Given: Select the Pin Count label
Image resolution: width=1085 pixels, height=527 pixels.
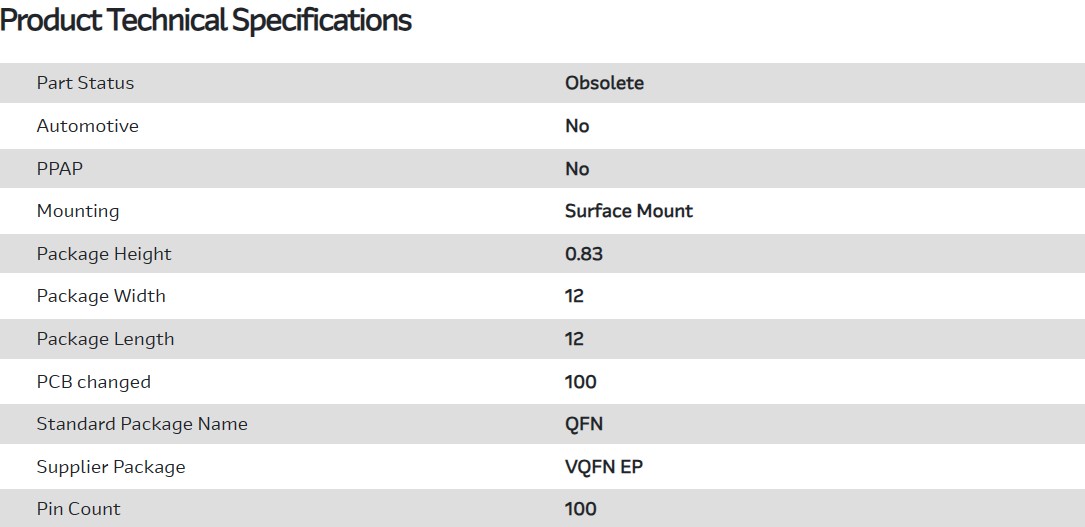Looking at the screenshot, I should pos(78,509).
